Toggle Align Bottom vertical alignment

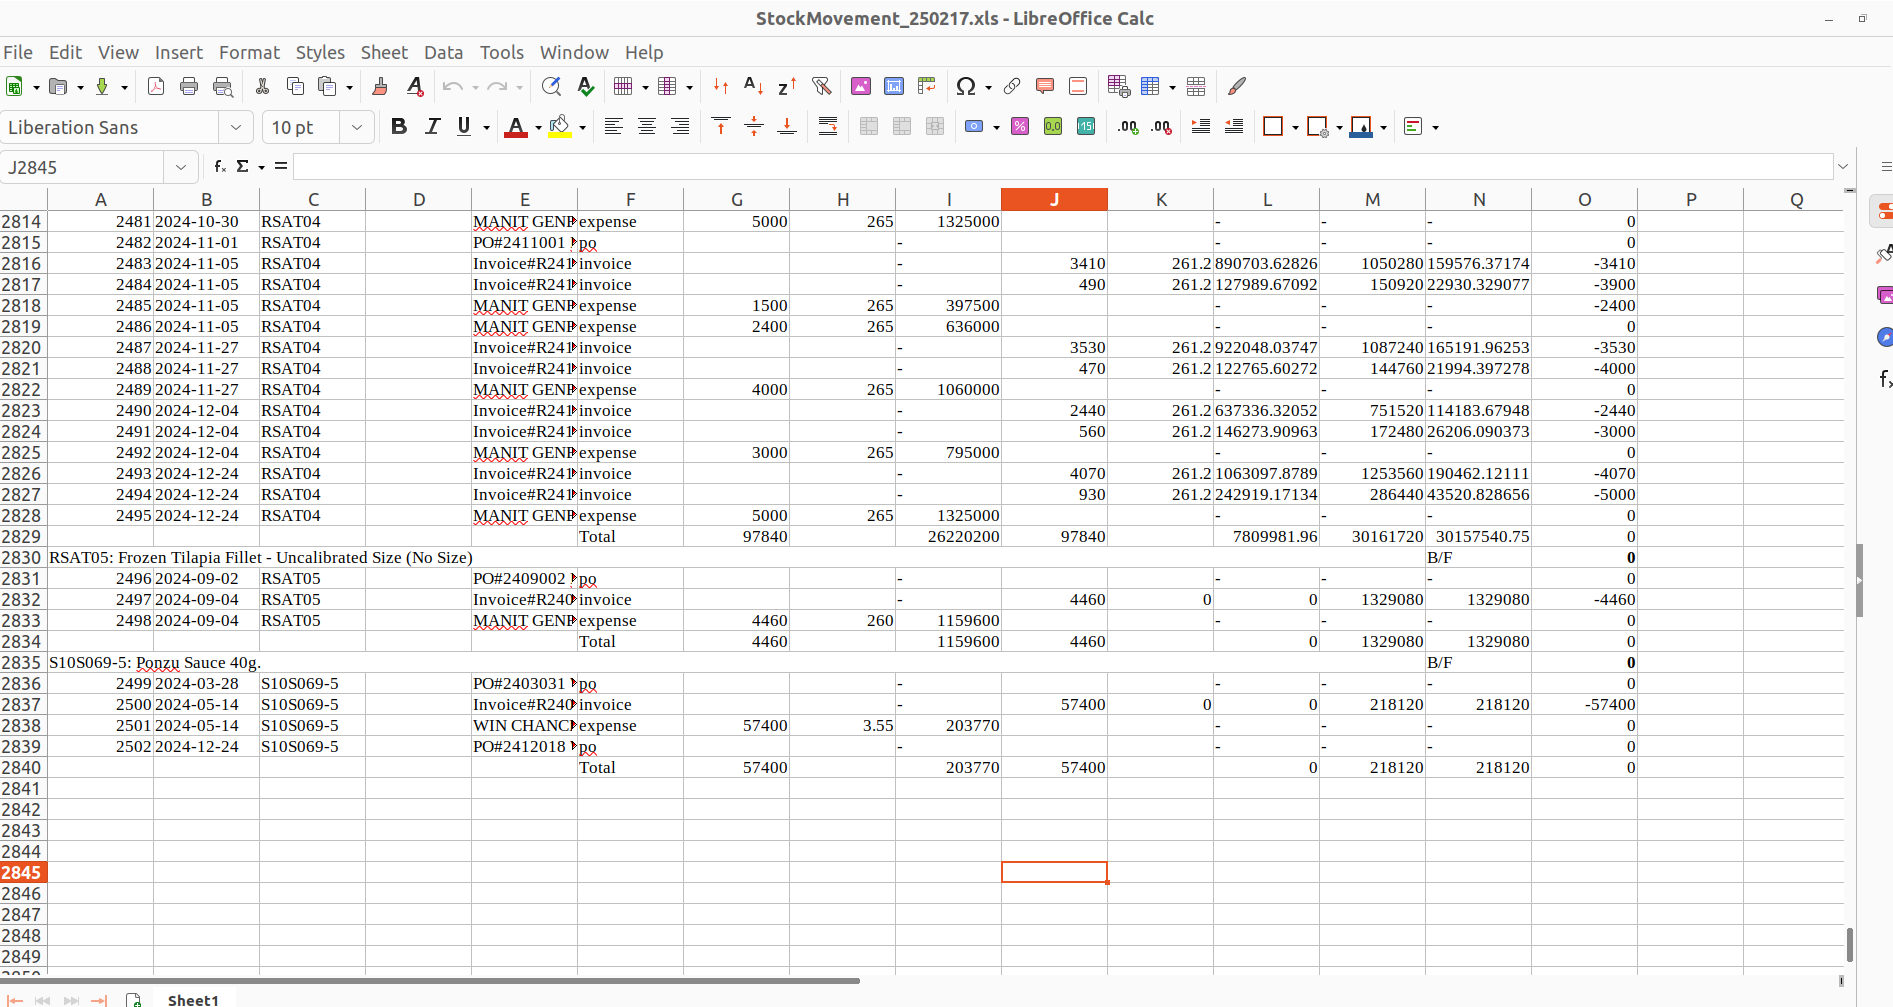(787, 127)
